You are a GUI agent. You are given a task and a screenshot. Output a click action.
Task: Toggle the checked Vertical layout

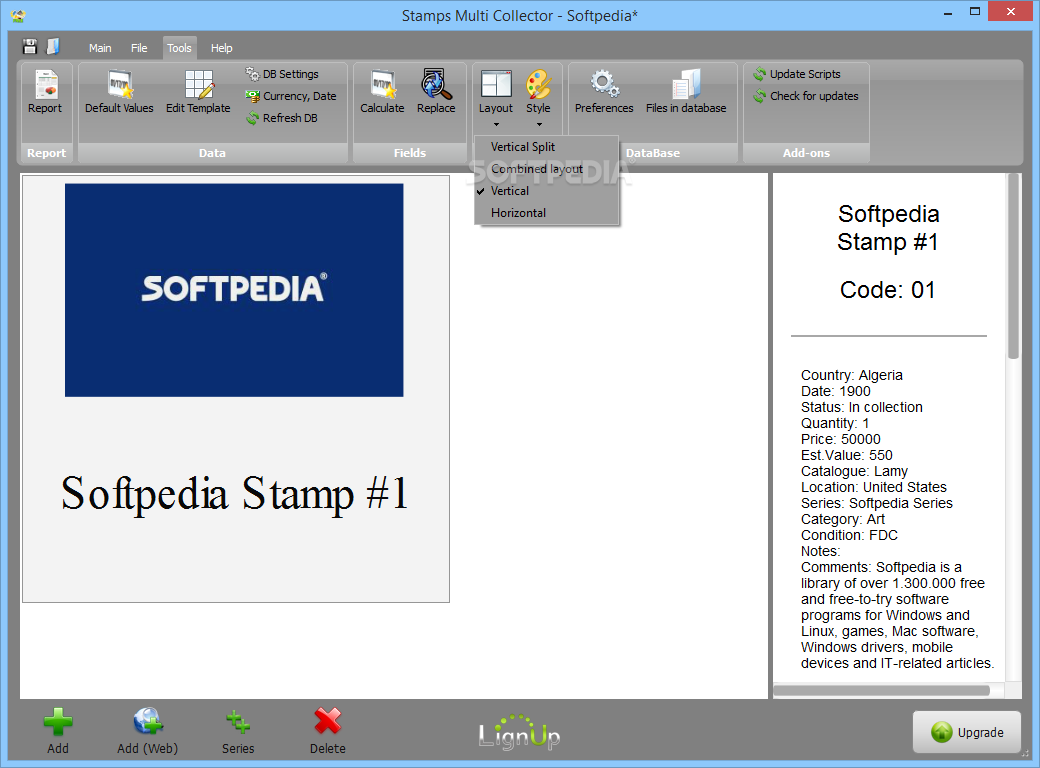pos(547,191)
